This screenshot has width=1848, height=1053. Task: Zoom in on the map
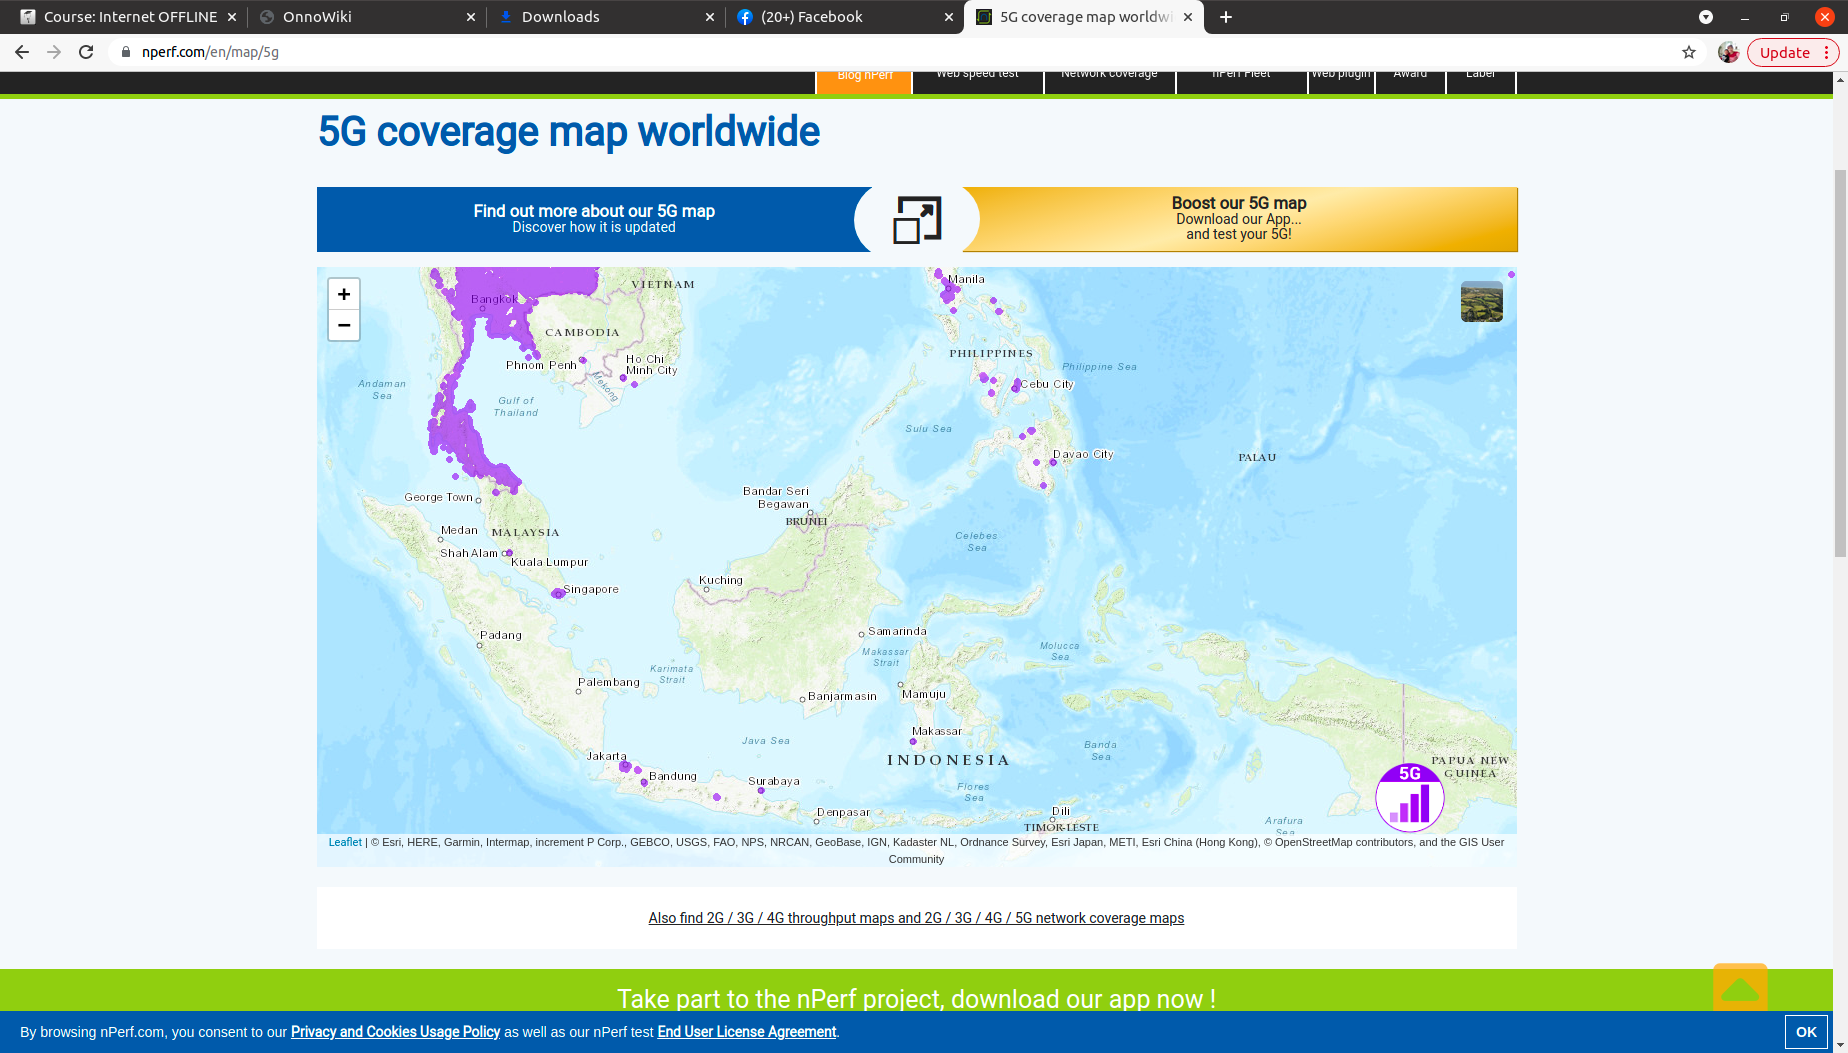(343, 294)
